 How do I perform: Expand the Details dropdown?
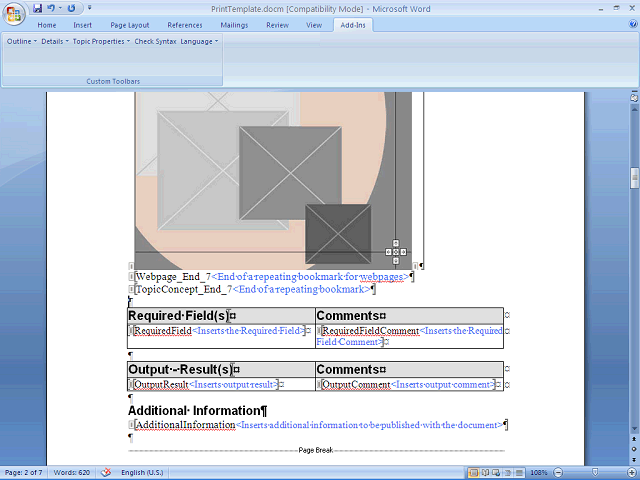(x=55, y=41)
